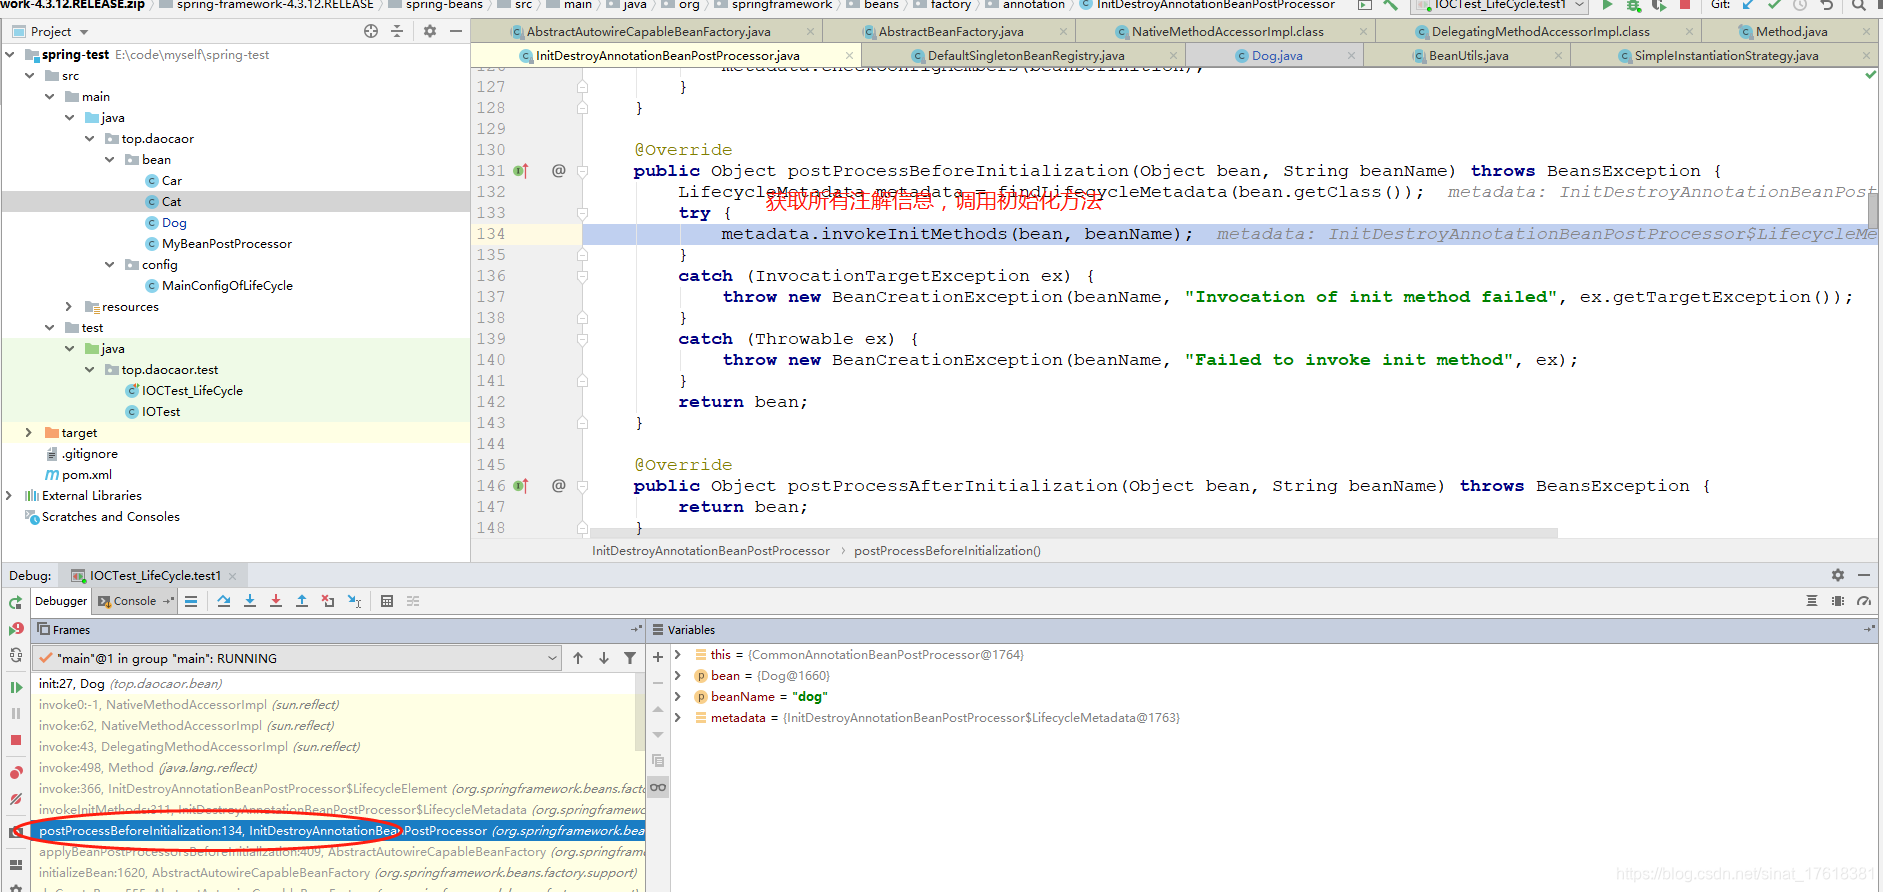Click Build hammer icon in top toolbar
Image resolution: width=1883 pixels, height=892 pixels.
1391,5
